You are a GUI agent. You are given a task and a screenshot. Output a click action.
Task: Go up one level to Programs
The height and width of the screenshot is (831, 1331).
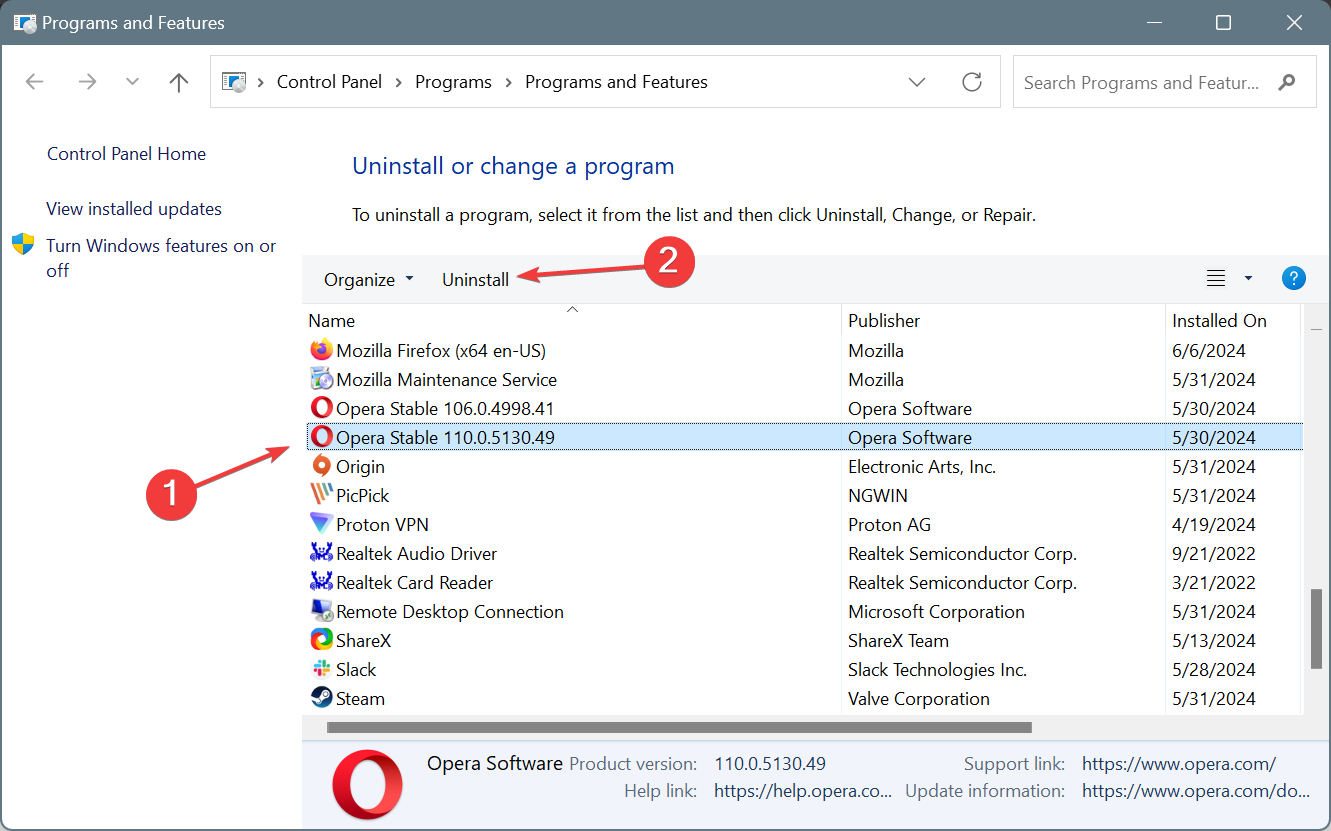coord(179,82)
